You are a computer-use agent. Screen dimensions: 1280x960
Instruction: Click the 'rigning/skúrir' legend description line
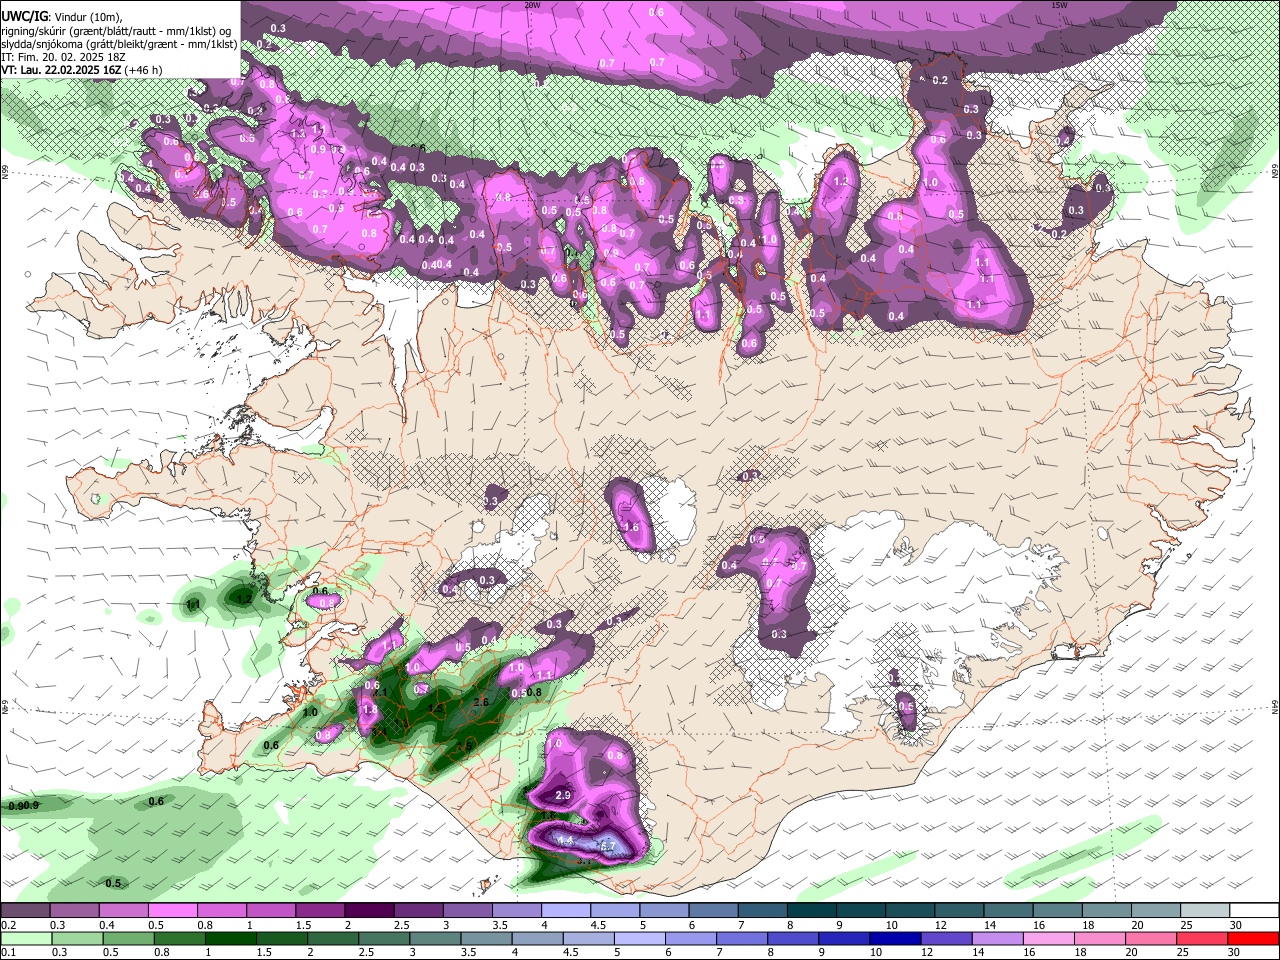(116, 30)
